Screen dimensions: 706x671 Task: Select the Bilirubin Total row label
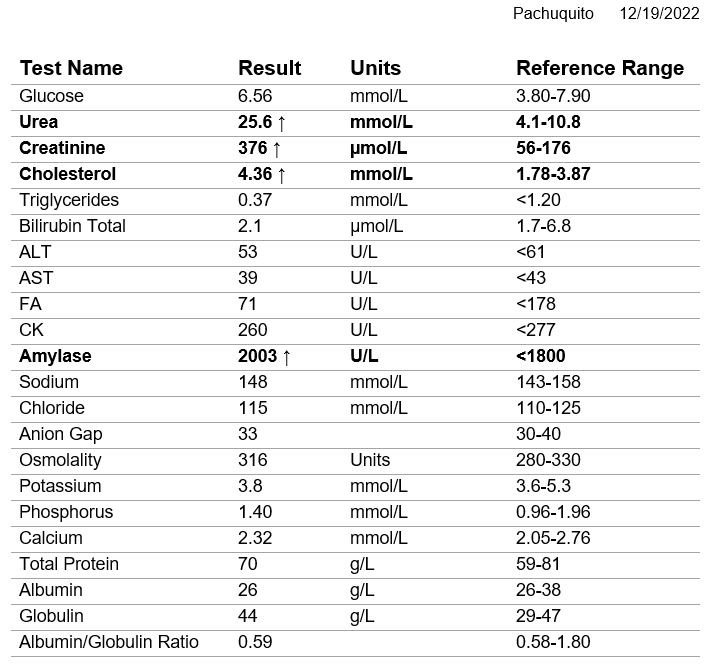tap(73, 226)
